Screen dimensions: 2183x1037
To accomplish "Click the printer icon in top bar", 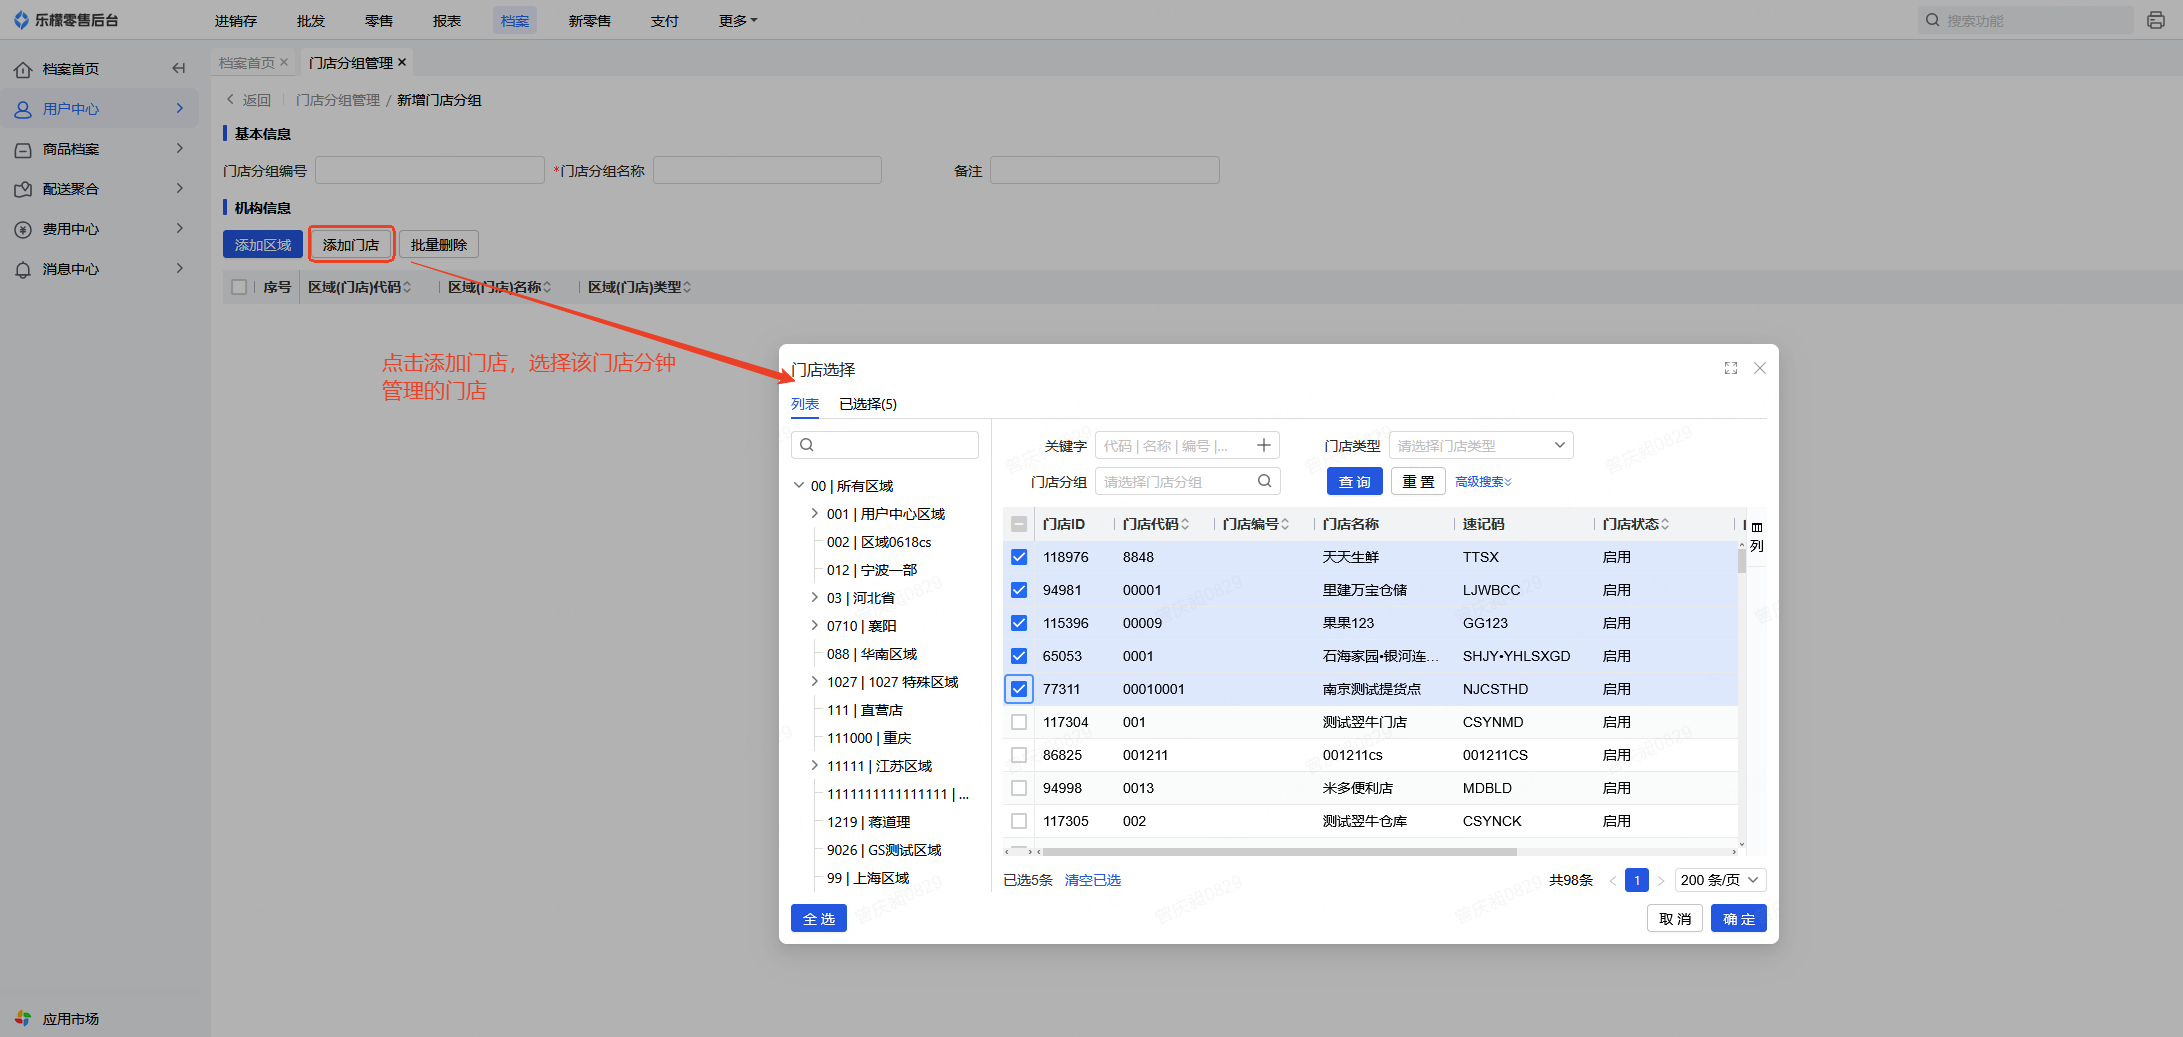I will pyautogui.click(x=2155, y=20).
